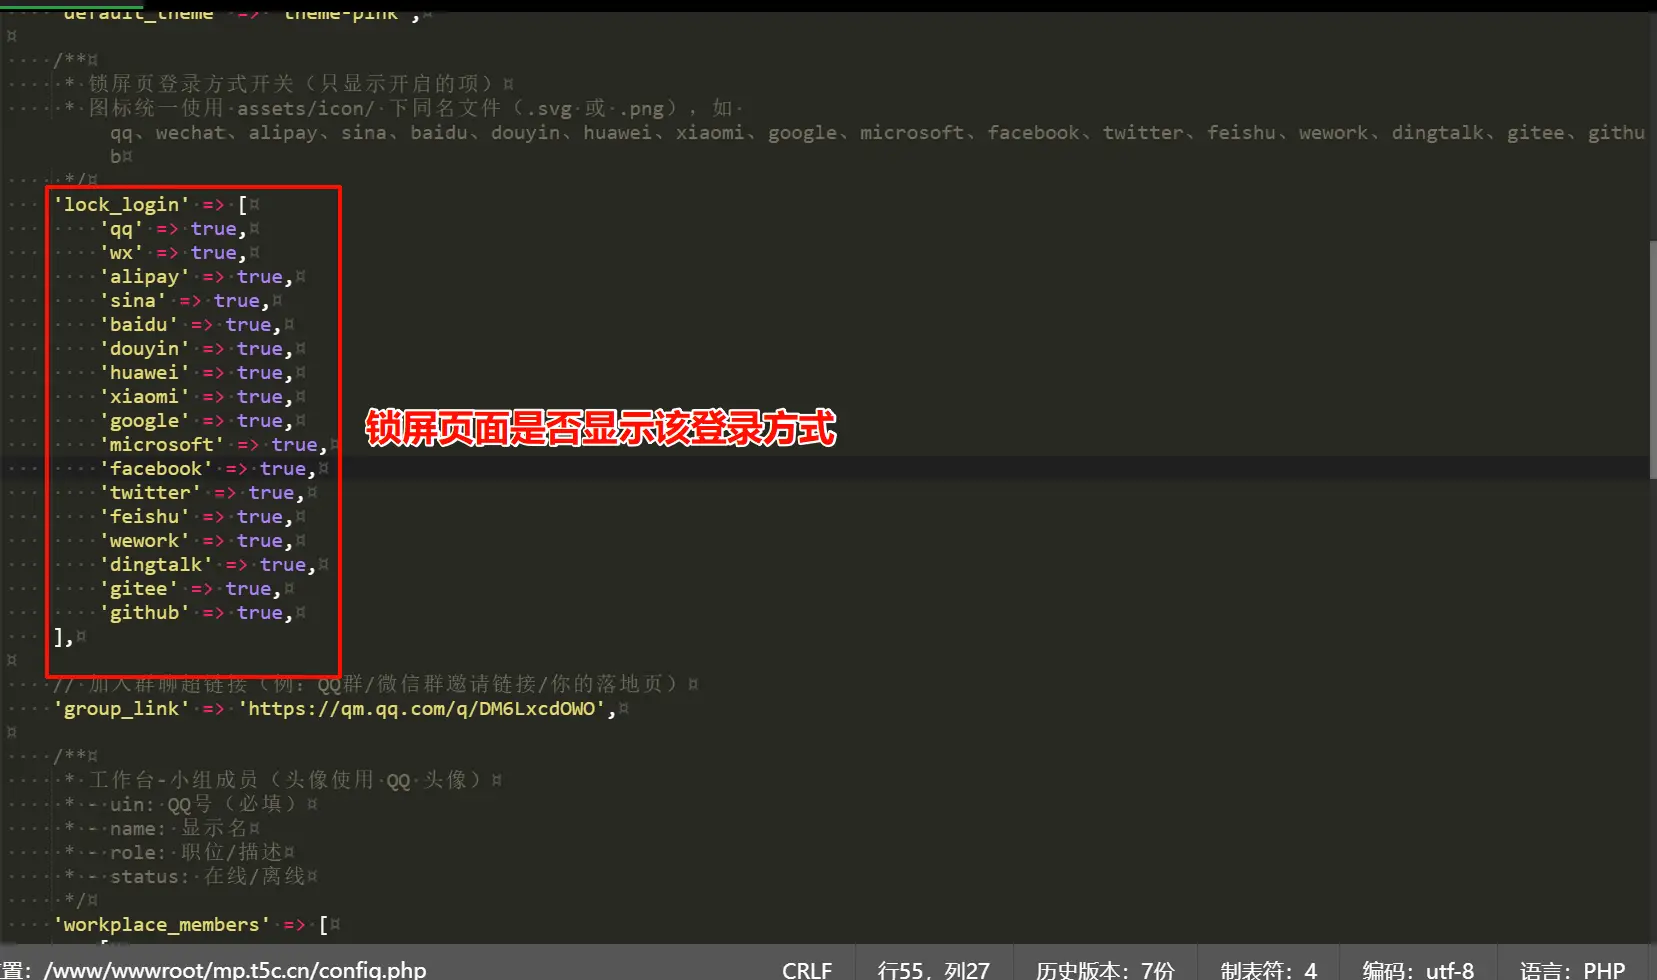Viewport: 1657px width, 980px height.
Task: Click the red annotation text 锁屏页面是否显示该登录方式
Action: pyautogui.click(x=600, y=428)
